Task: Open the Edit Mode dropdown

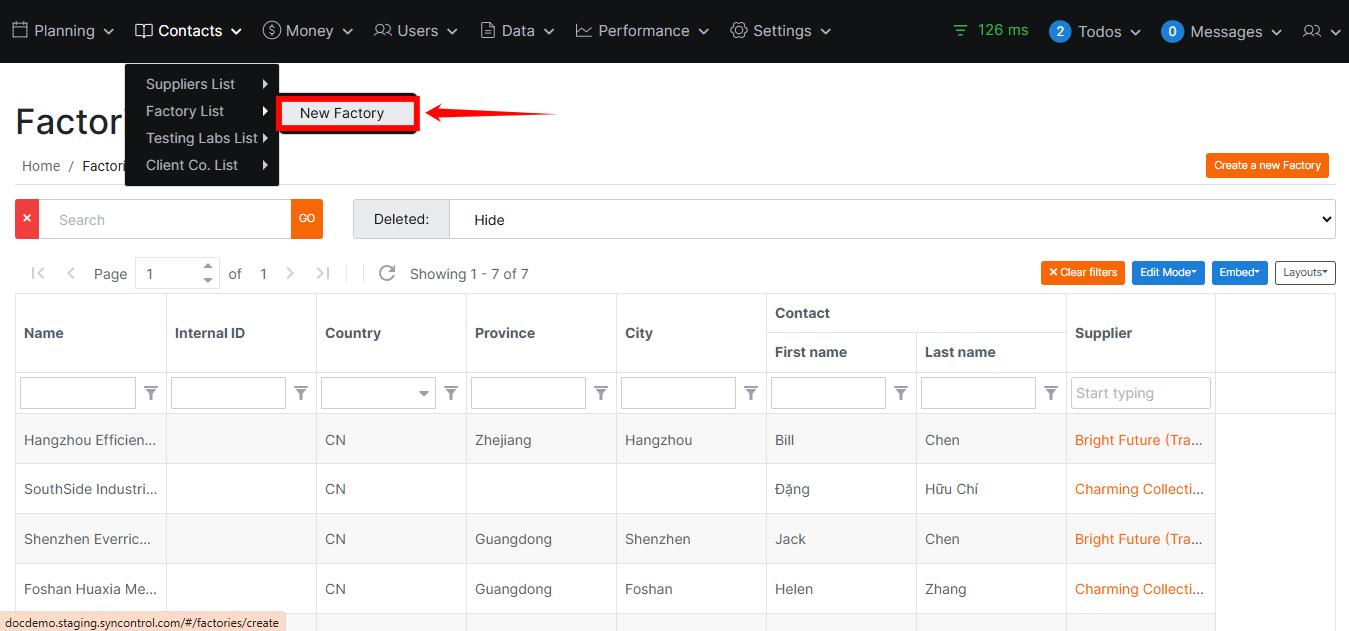Action: (1167, 273)
